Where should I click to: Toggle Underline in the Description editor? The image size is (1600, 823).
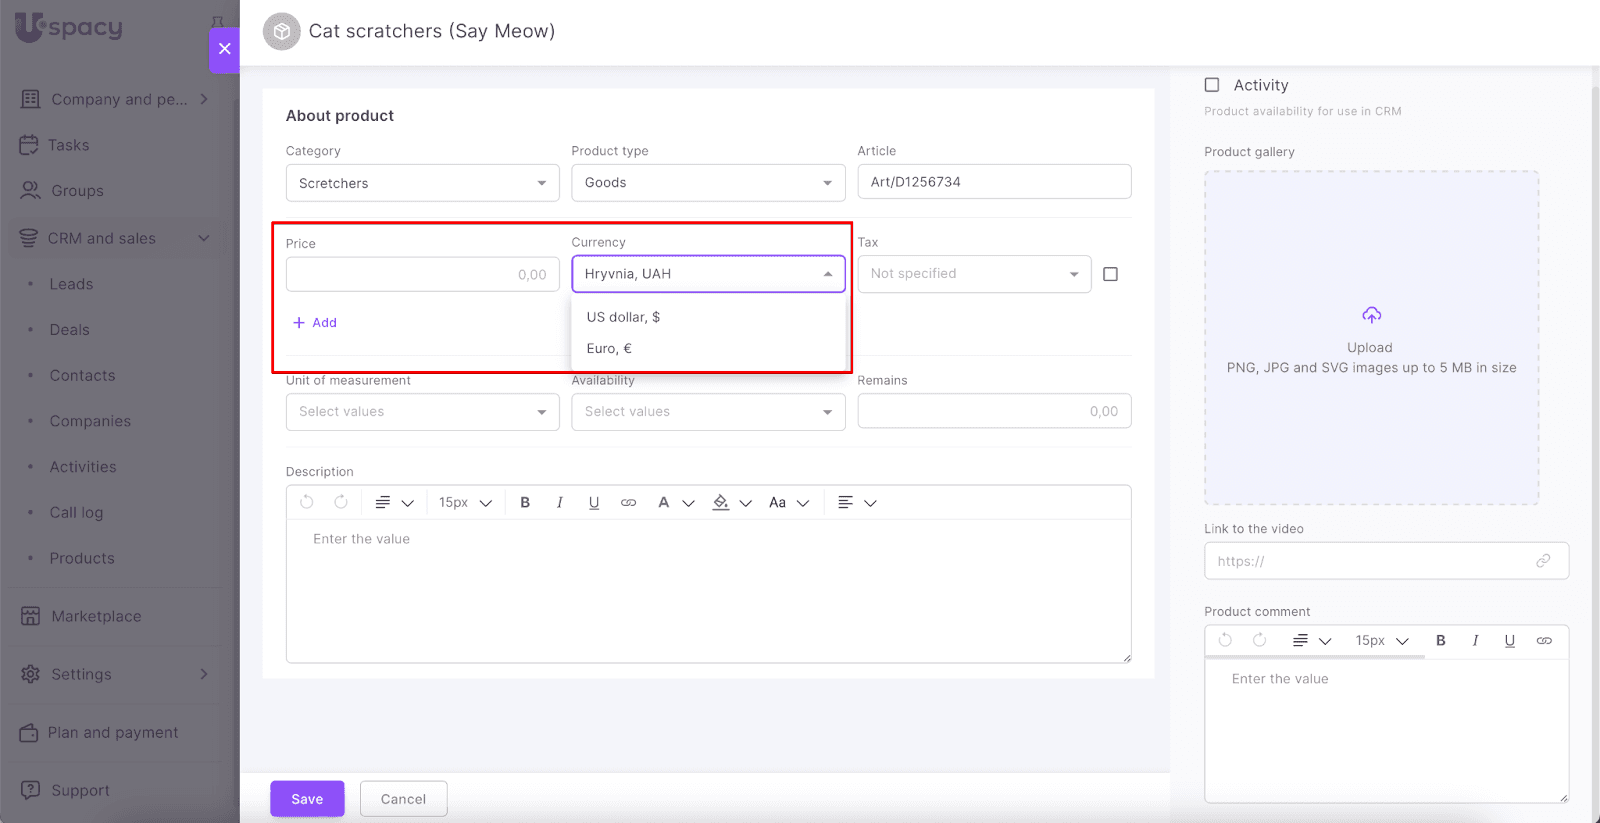pyautogui.click(x=594, y=503)
